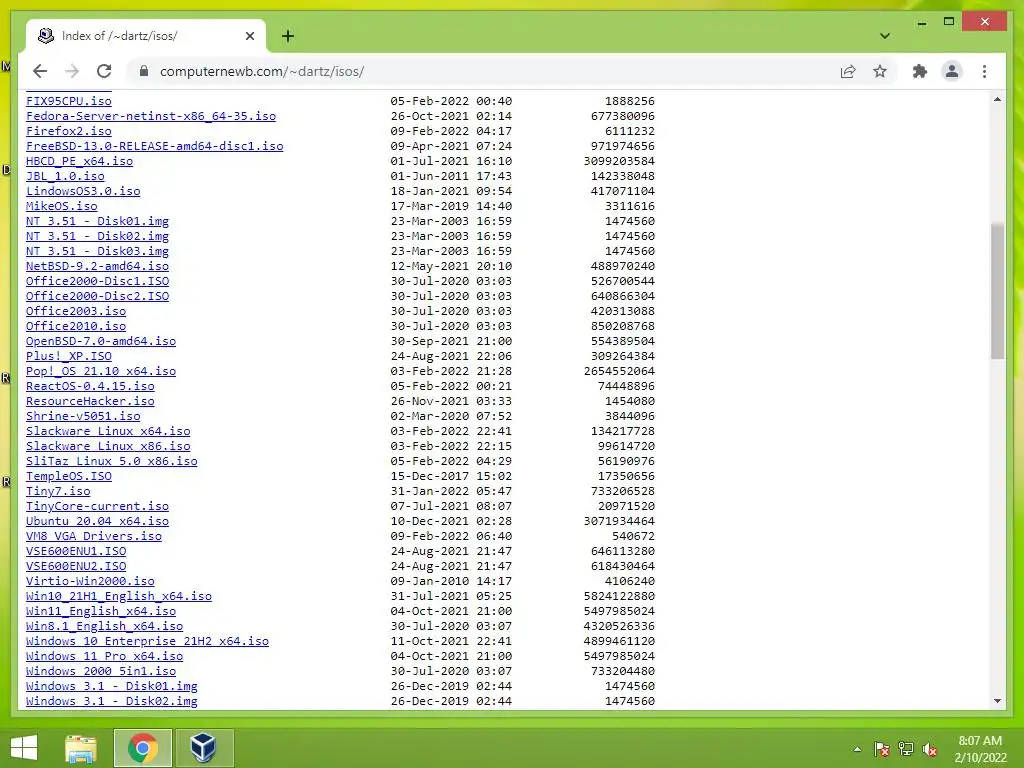Open VM8_VGA_Drivers.iso link
This screenshot has width=1024, height=768.
tap(93, 536)
